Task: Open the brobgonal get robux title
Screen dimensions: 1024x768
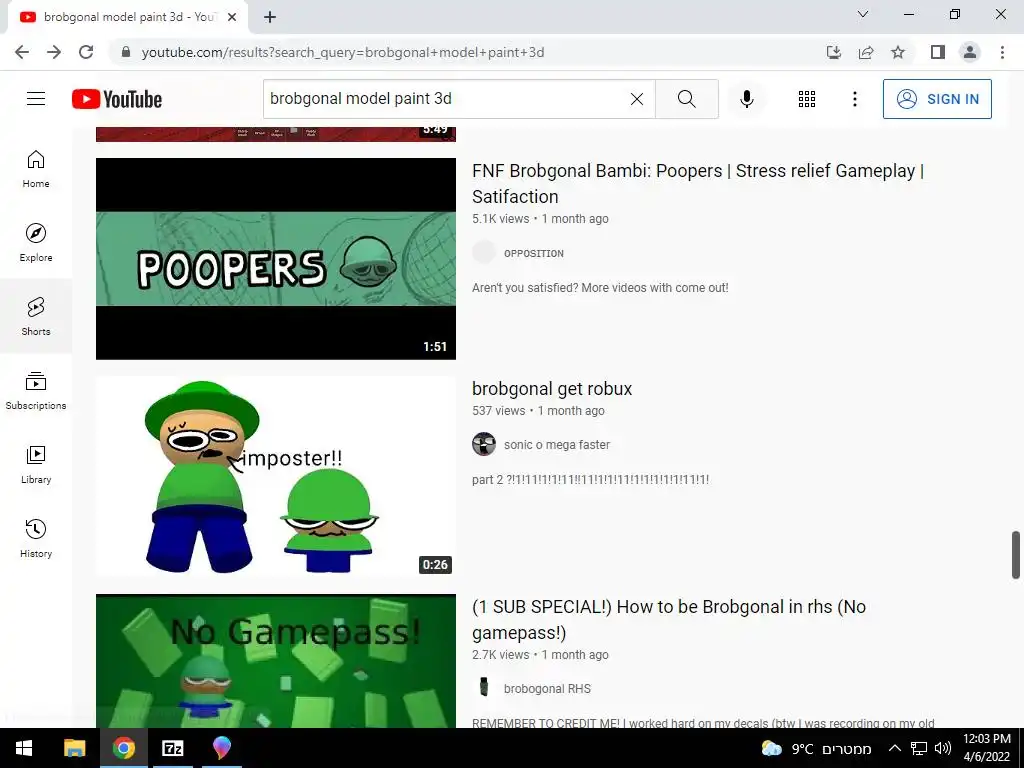Action: click(552, 389)
